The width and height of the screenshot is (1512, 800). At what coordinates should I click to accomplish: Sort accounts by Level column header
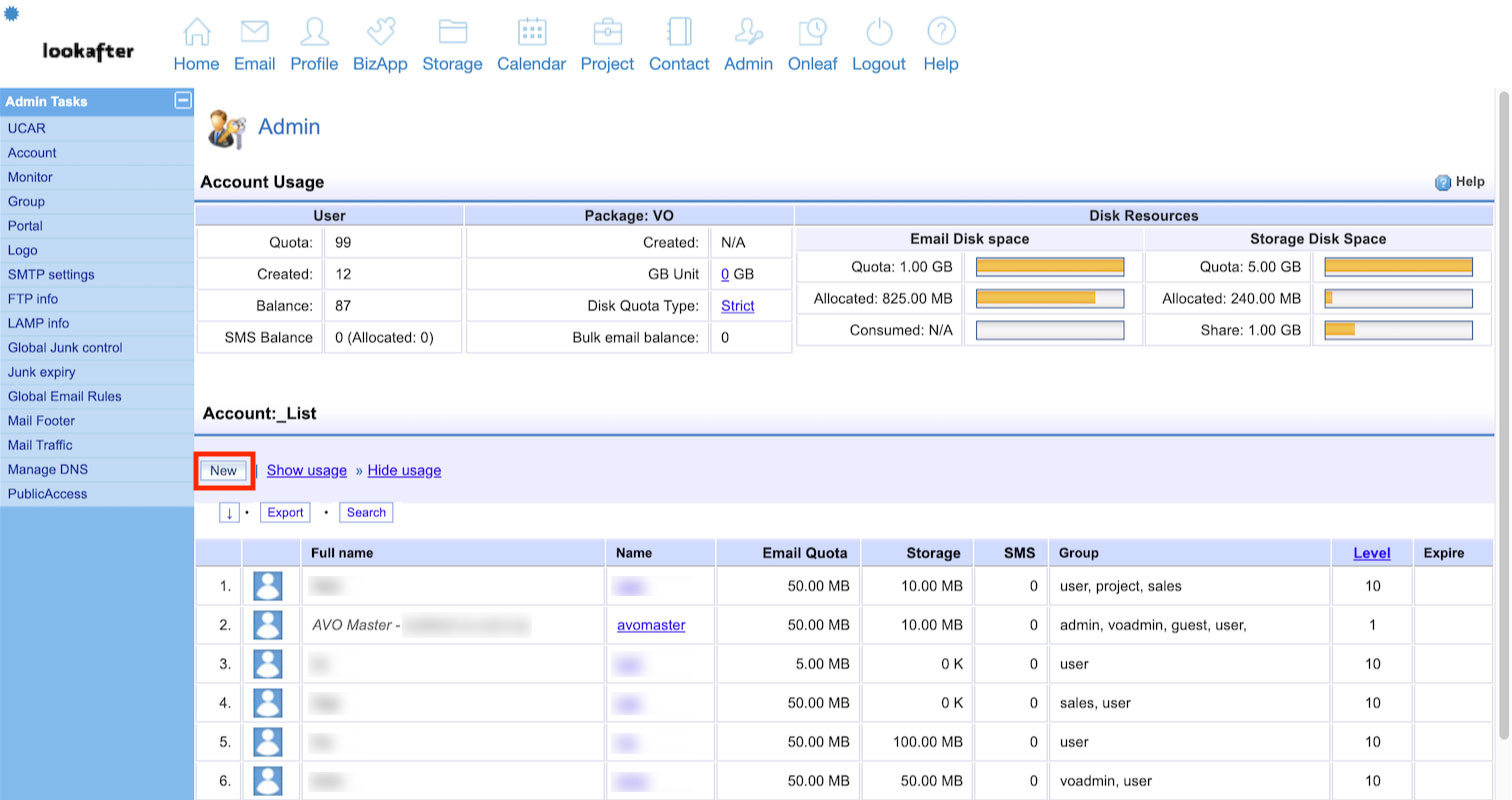tap(1371, 553)
